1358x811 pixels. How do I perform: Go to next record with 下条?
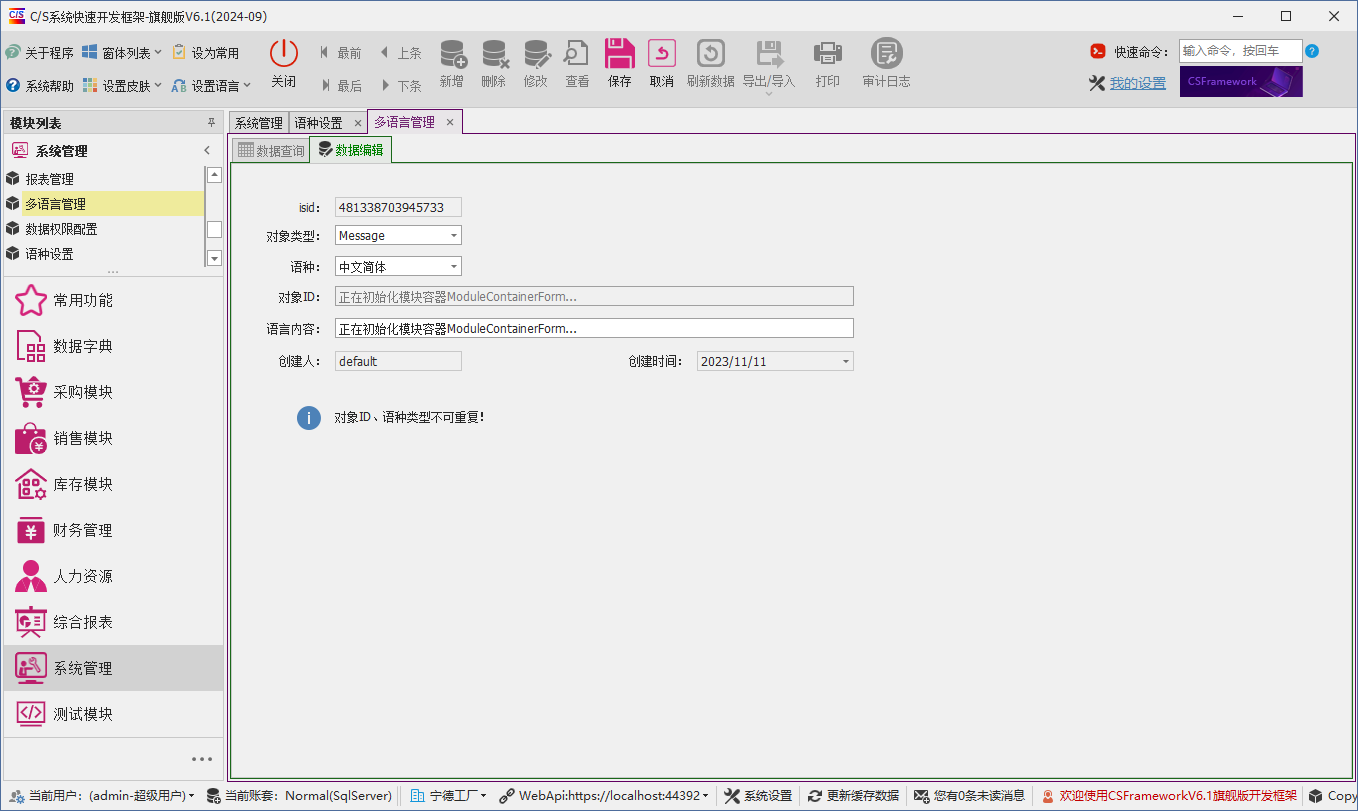point(400,86)
